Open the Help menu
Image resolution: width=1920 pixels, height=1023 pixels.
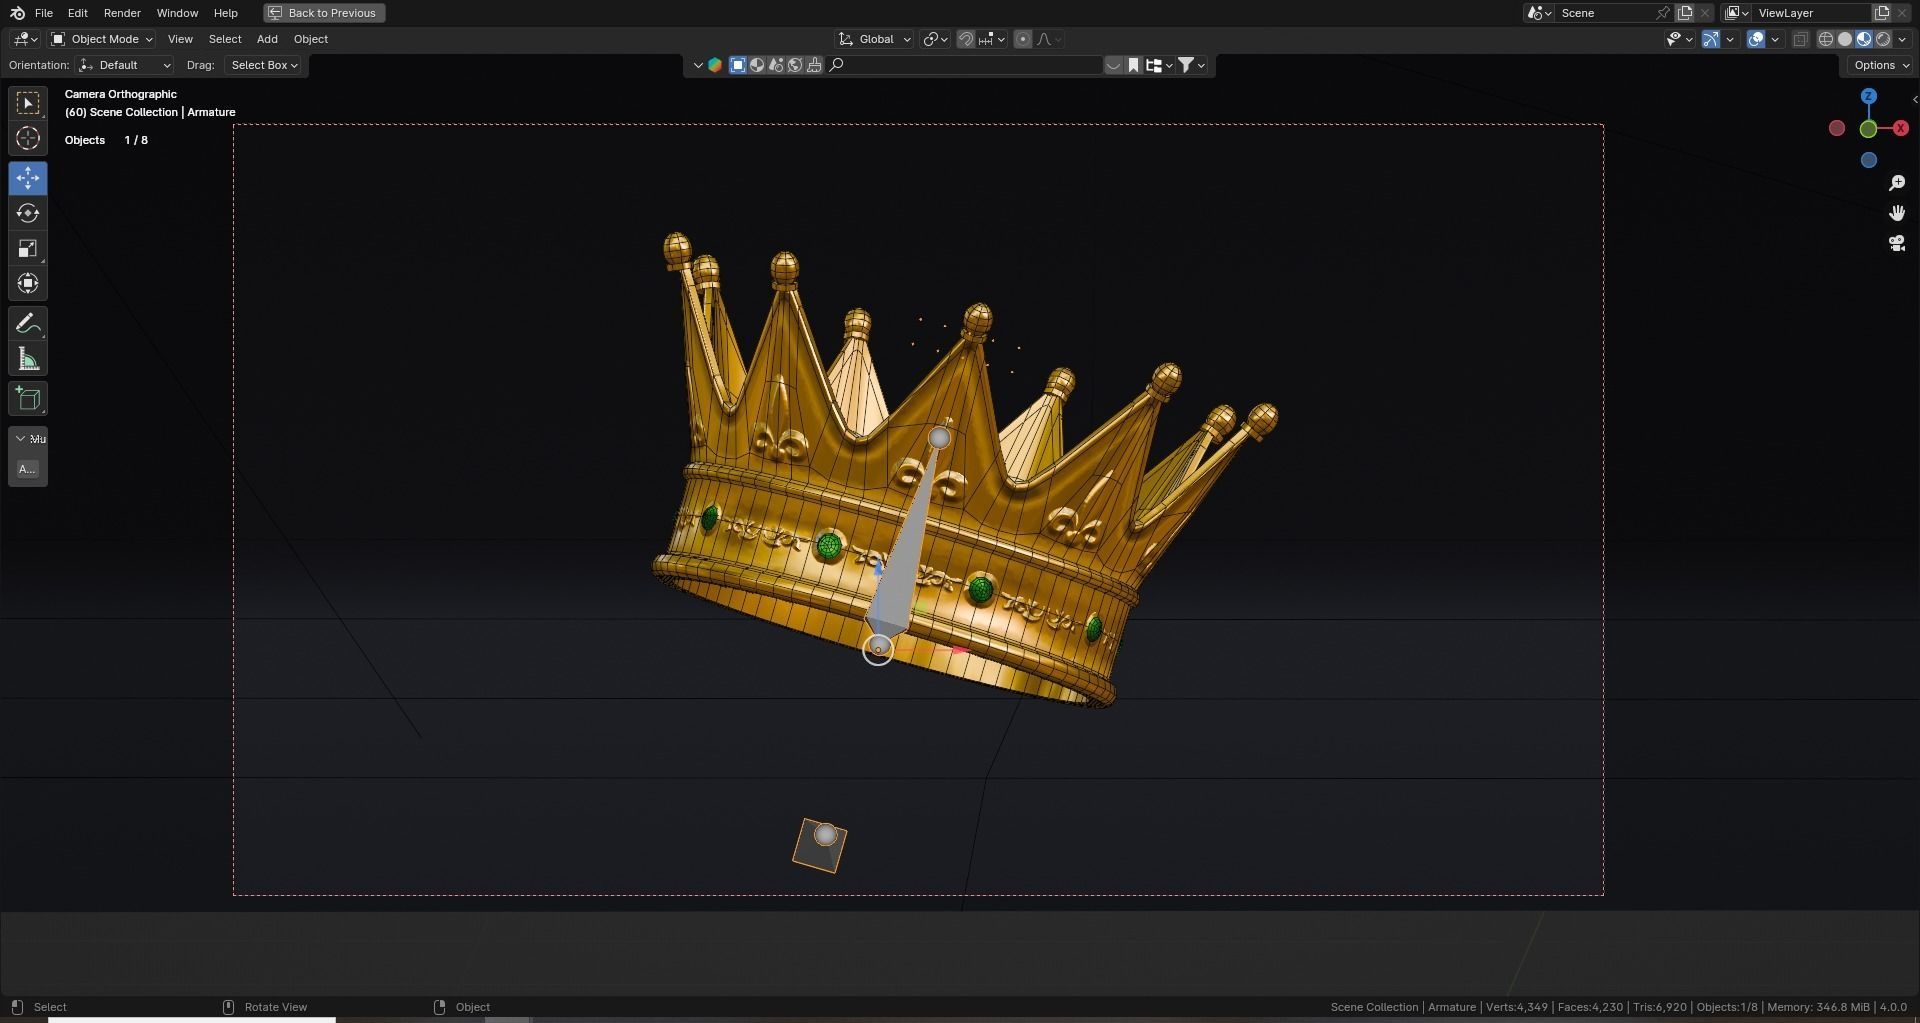pos(226,13)
